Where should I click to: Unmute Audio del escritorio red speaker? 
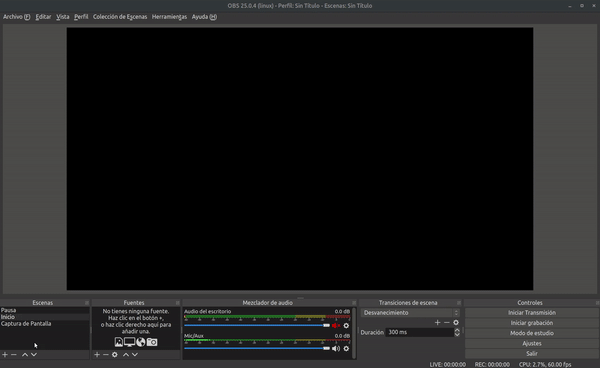click(336, 326)
